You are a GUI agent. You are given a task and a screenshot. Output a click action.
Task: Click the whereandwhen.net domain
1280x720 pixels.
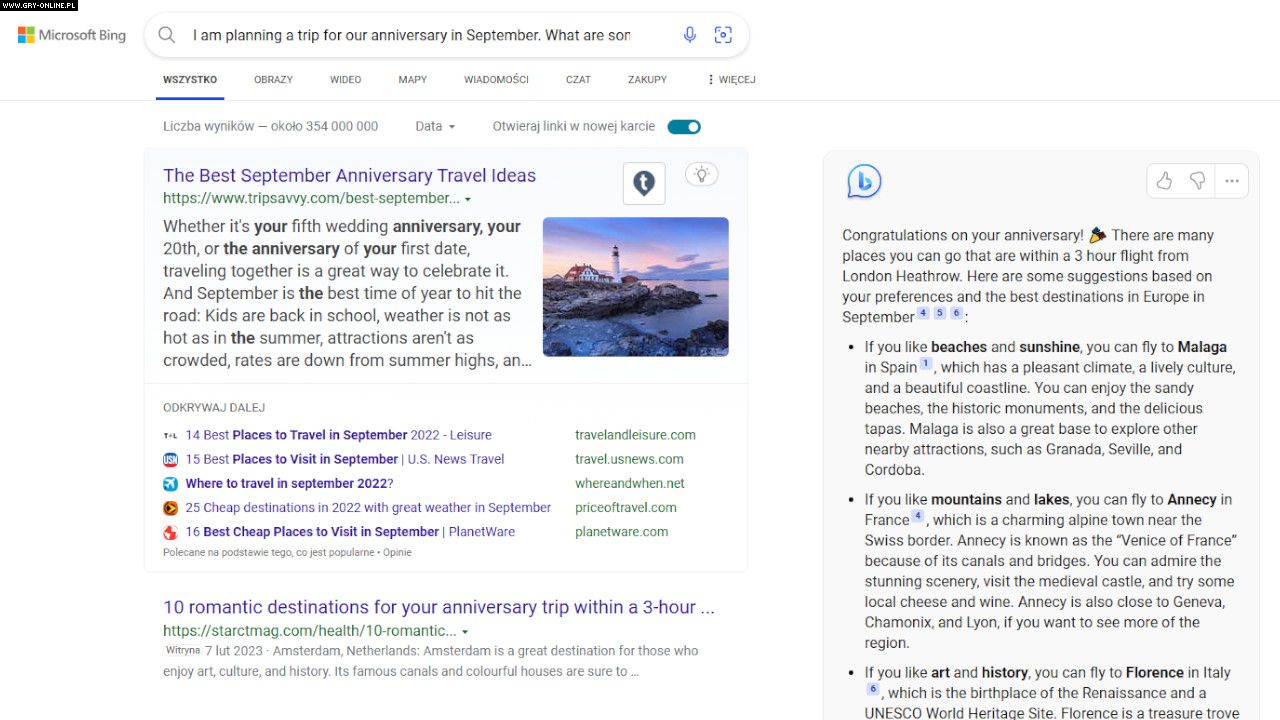pyautogui.click(x=630, y=483)
